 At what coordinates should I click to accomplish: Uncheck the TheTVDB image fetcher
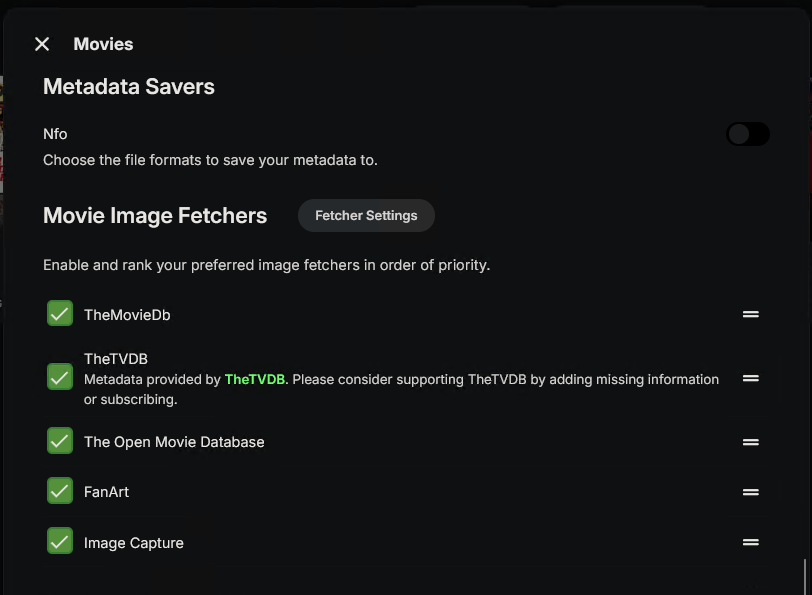pos(60,377)
